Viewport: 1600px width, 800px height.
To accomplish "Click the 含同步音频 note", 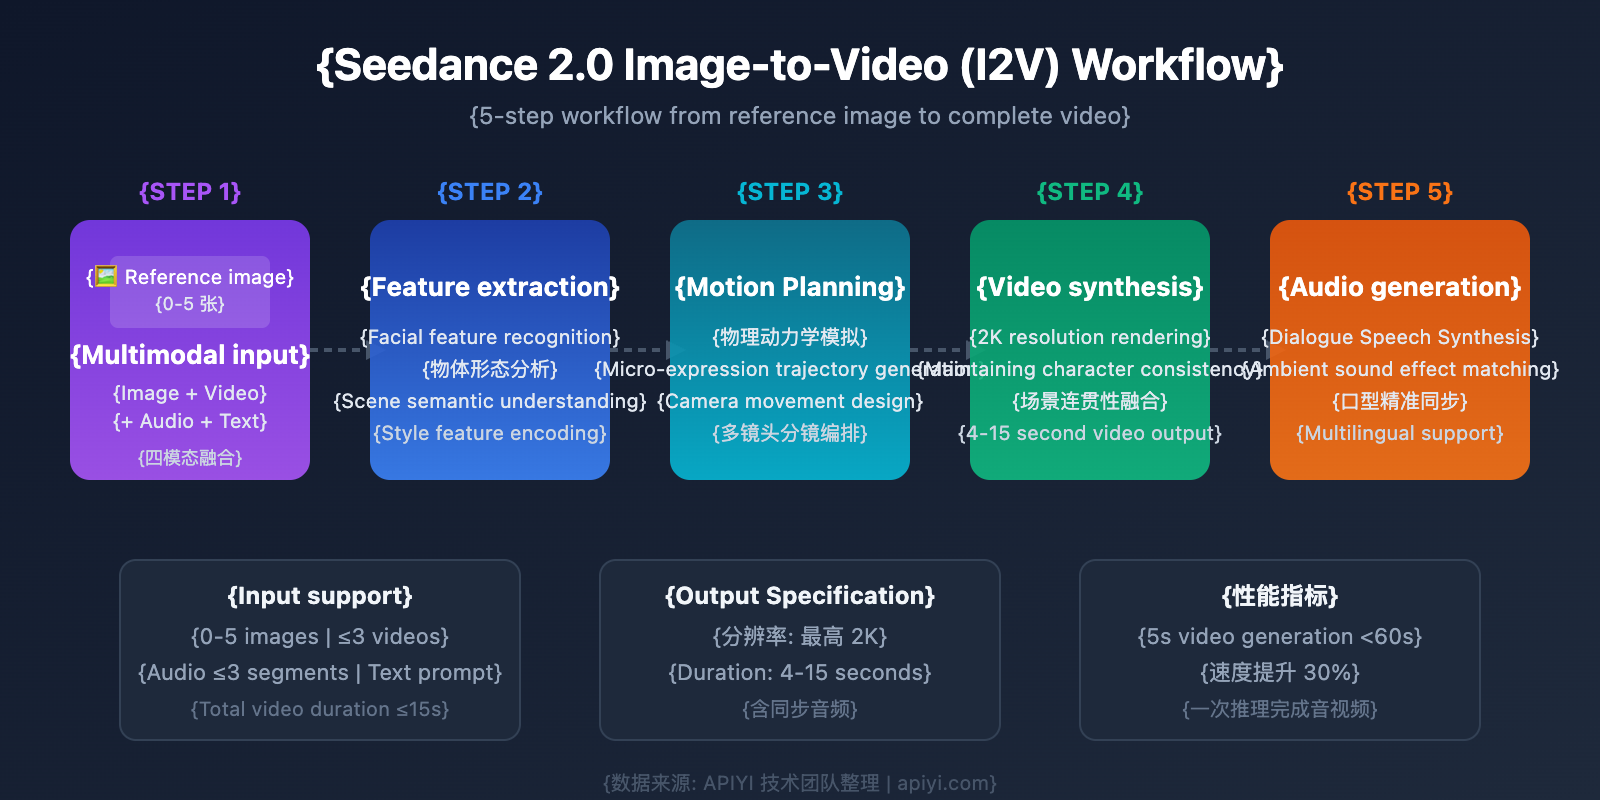I will [x=800, y=709].
